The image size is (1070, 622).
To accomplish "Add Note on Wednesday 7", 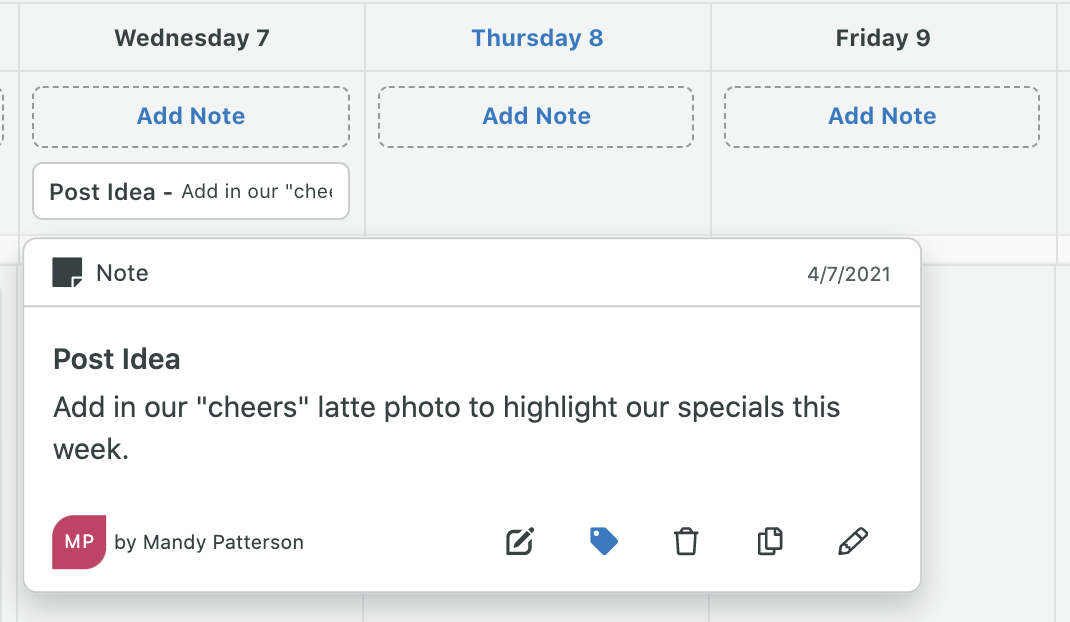I will pyautogui.click(x=191, y=116).
